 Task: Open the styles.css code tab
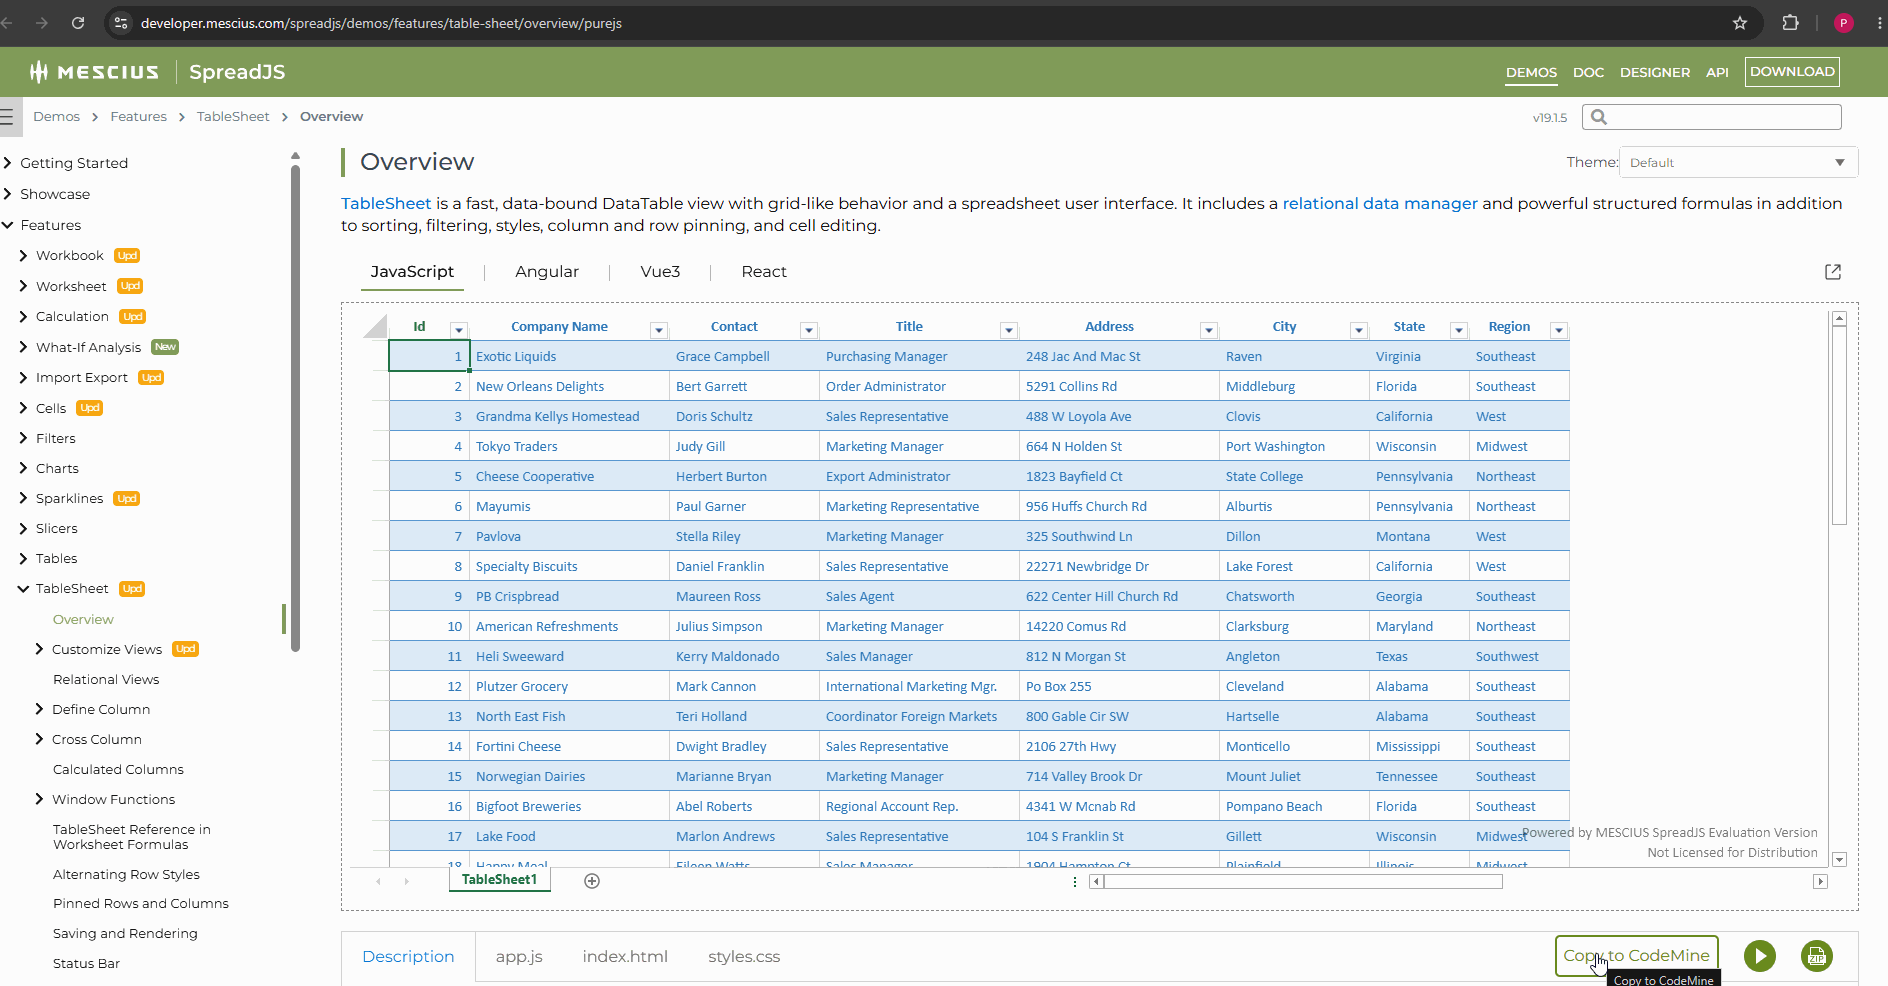point(744,957)
